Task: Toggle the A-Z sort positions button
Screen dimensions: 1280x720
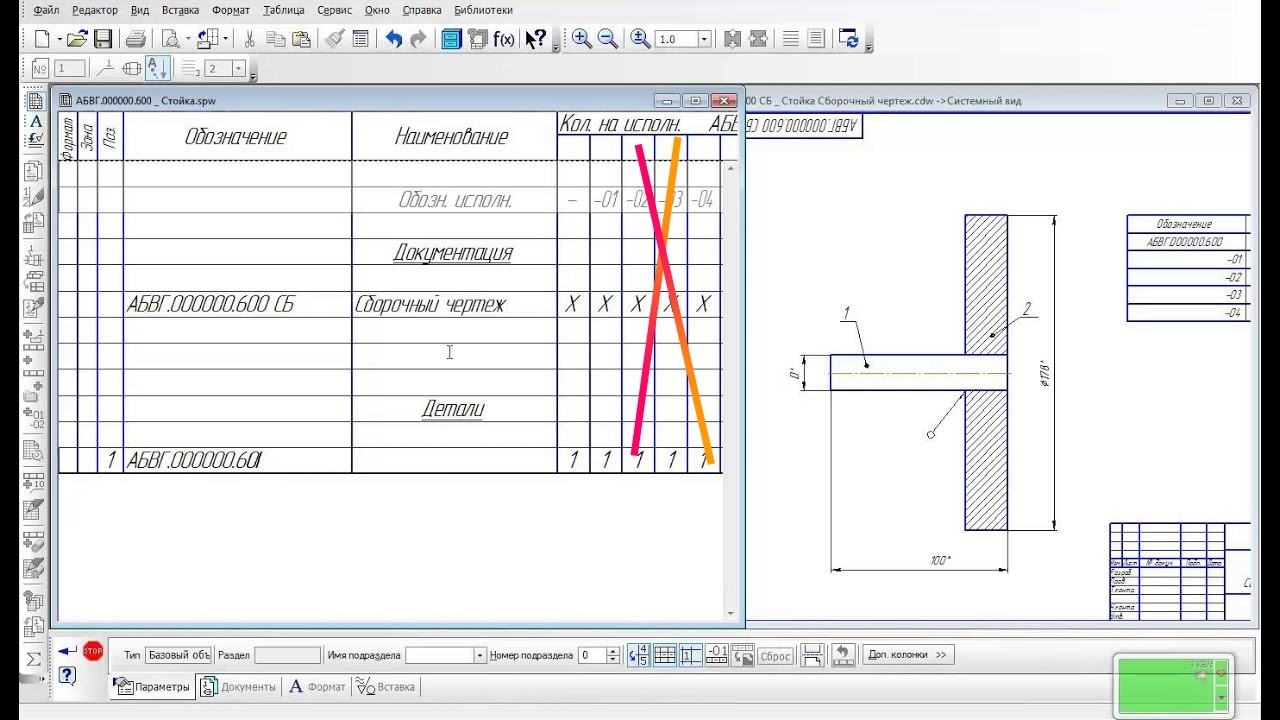Action: click(158, 68)
